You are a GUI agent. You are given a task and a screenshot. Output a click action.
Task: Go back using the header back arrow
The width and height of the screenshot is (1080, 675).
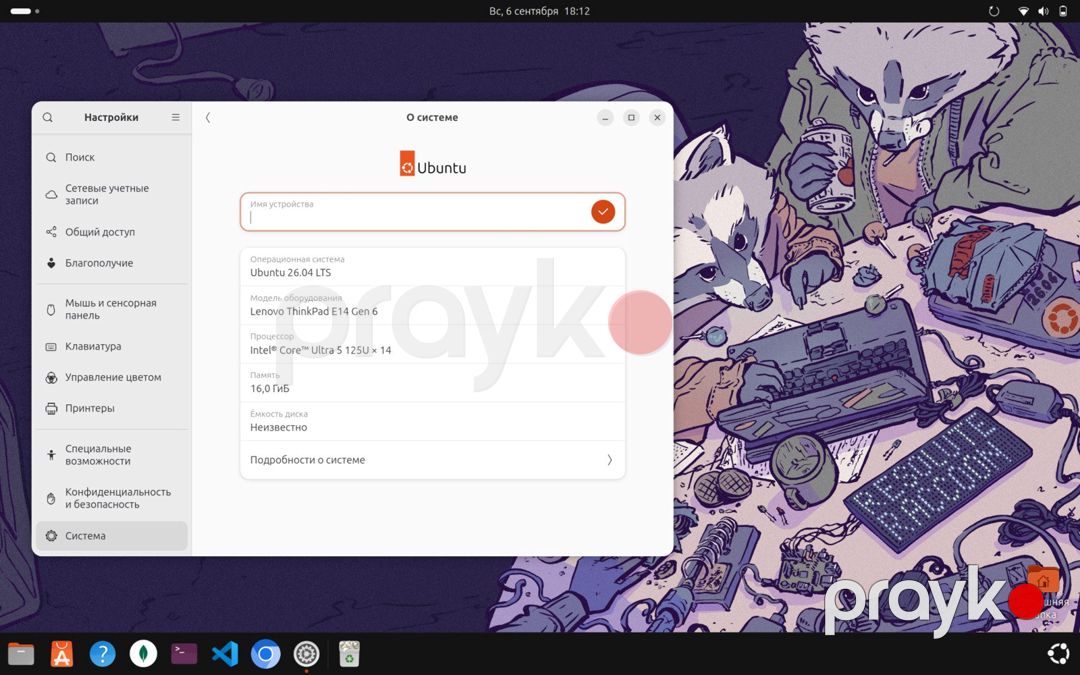[x=208, y=118]
